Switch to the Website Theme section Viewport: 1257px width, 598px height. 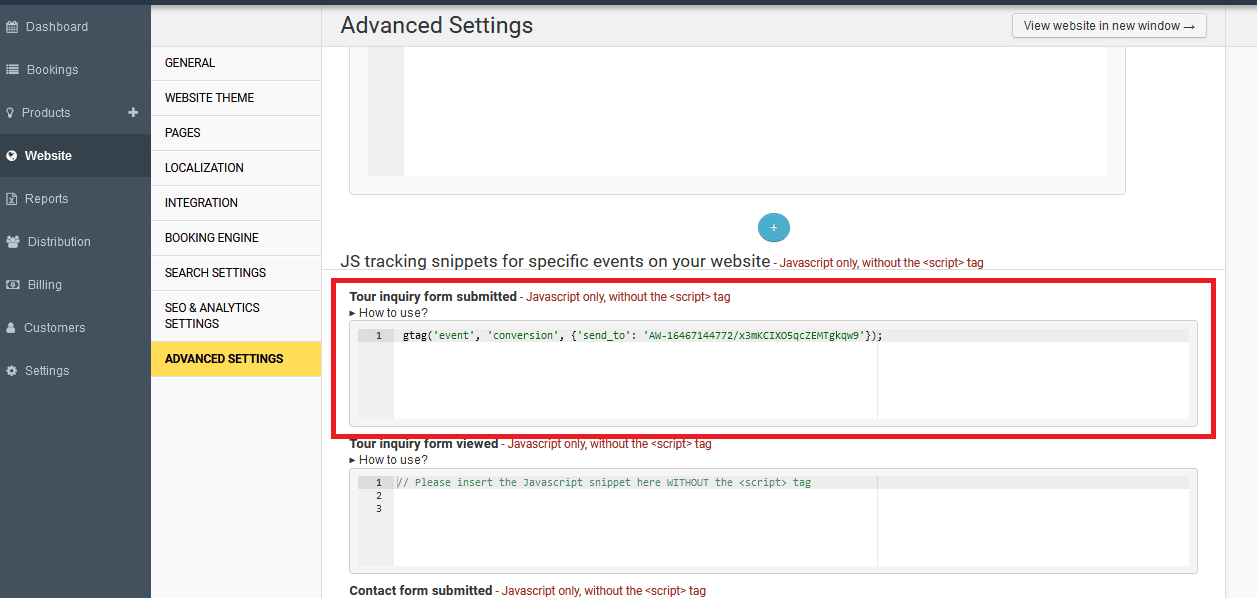pyautogui.click(x=209, y=98)
